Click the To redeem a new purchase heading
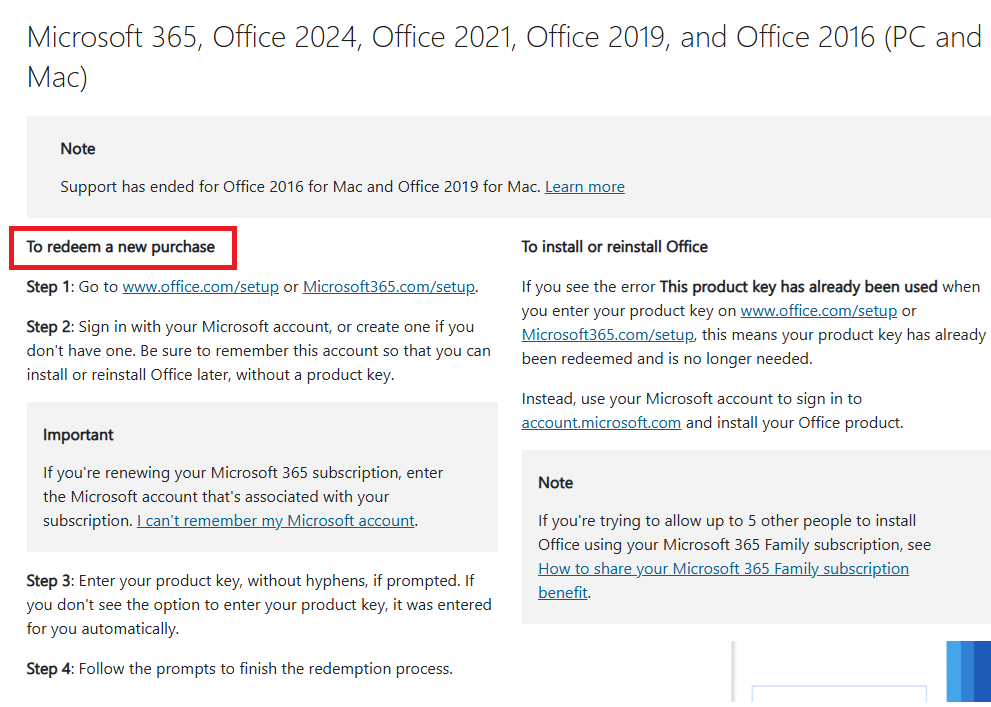The height and width of the screenshot is (707, 991). click(x=121, y=246)
